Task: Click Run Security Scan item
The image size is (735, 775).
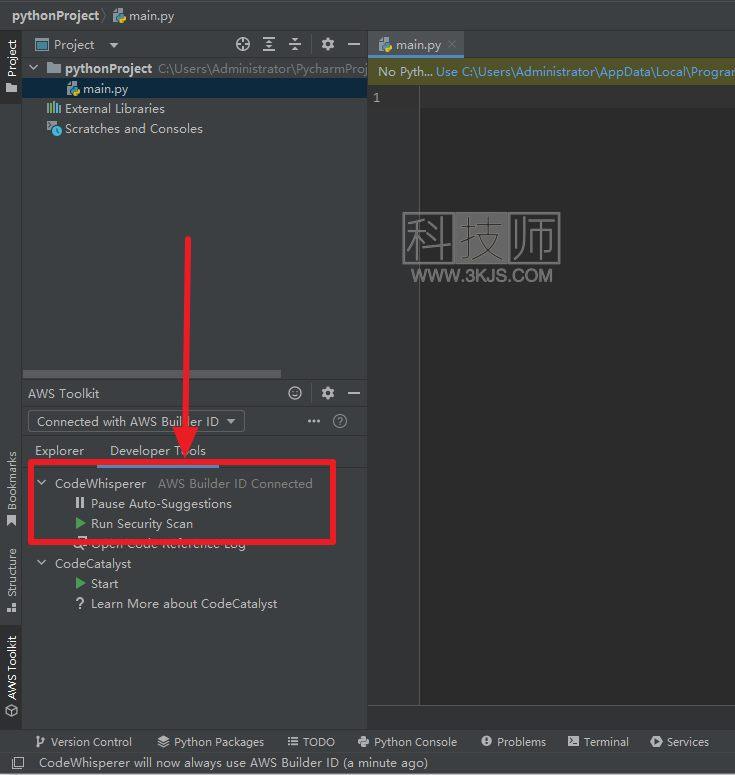Action: click(x=142, y=523)
